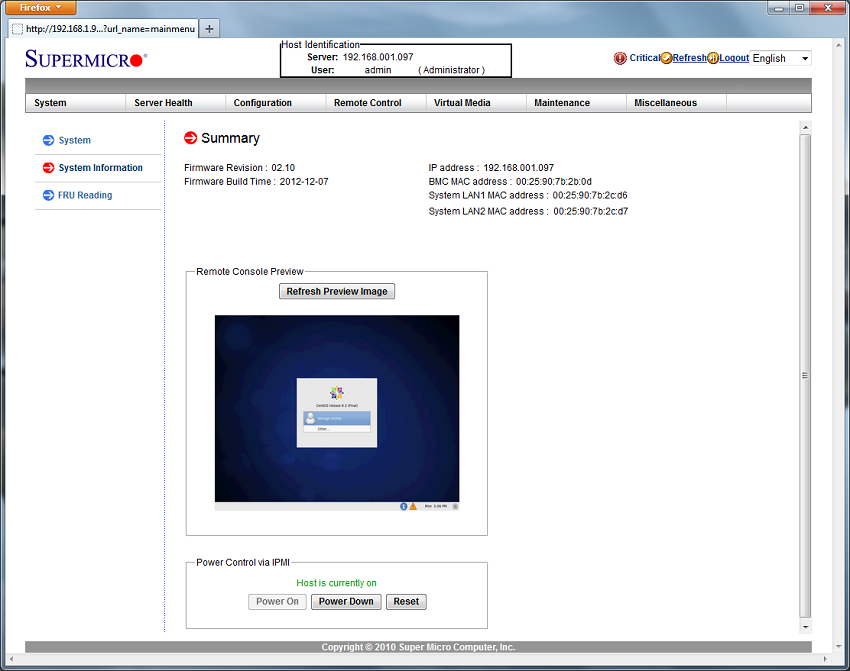Click the blue arrow icon next to System
This screenshot has height=671, width=850.
pyautogui.click(x=48, y=140)
